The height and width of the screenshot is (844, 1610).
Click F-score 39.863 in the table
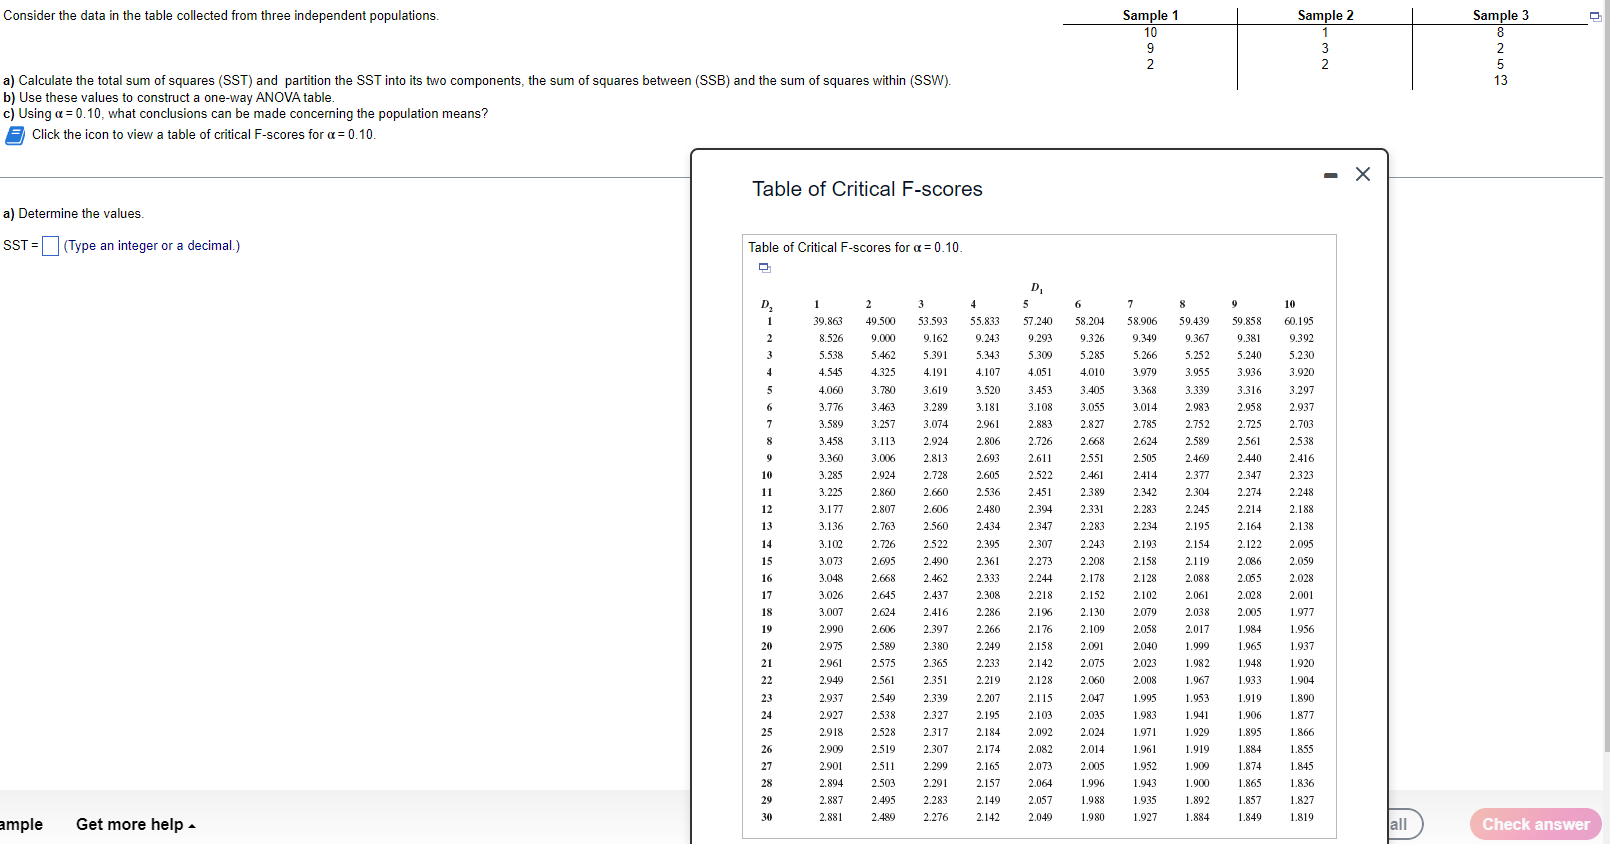click(x=828, y=321)
